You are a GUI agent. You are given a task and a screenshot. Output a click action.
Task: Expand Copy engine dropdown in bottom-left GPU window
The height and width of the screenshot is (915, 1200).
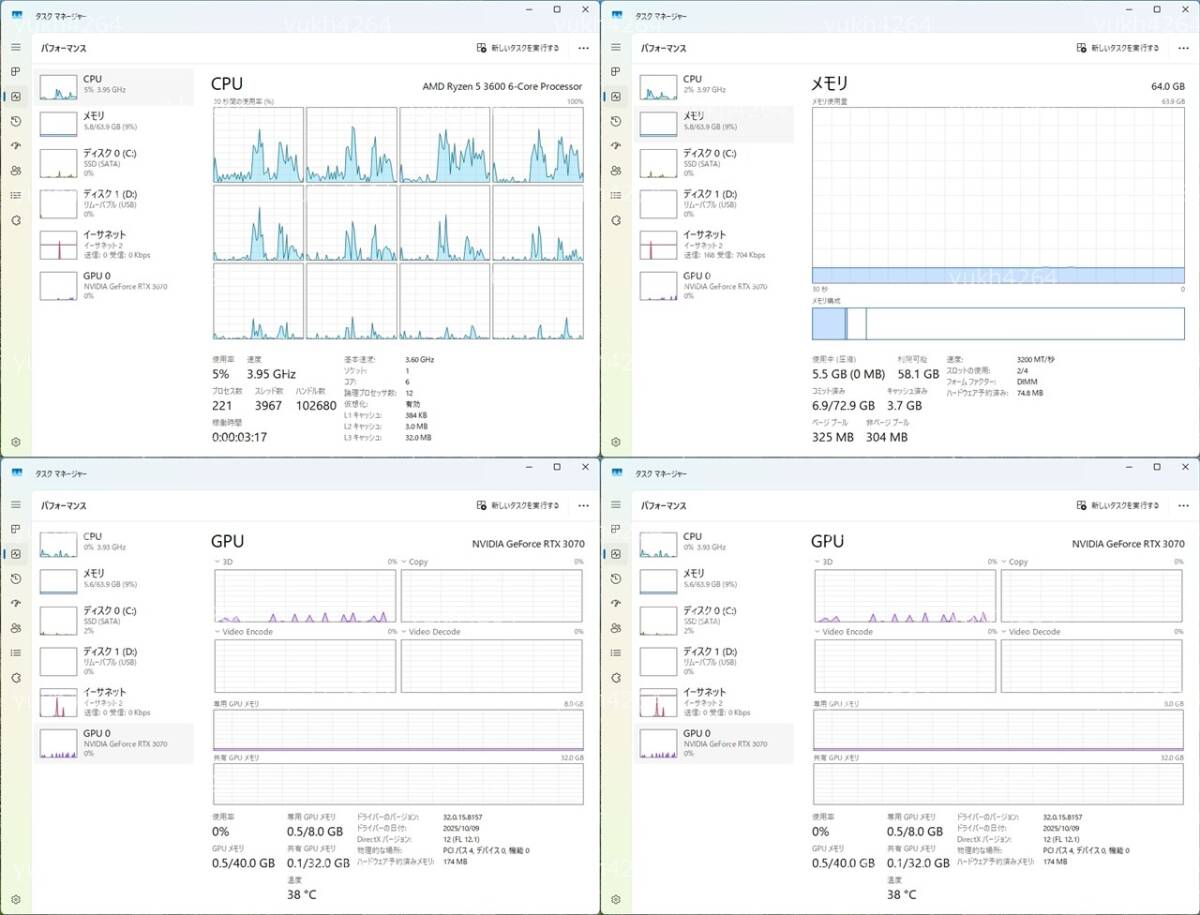pyautogui.click(x=405, y=562)
